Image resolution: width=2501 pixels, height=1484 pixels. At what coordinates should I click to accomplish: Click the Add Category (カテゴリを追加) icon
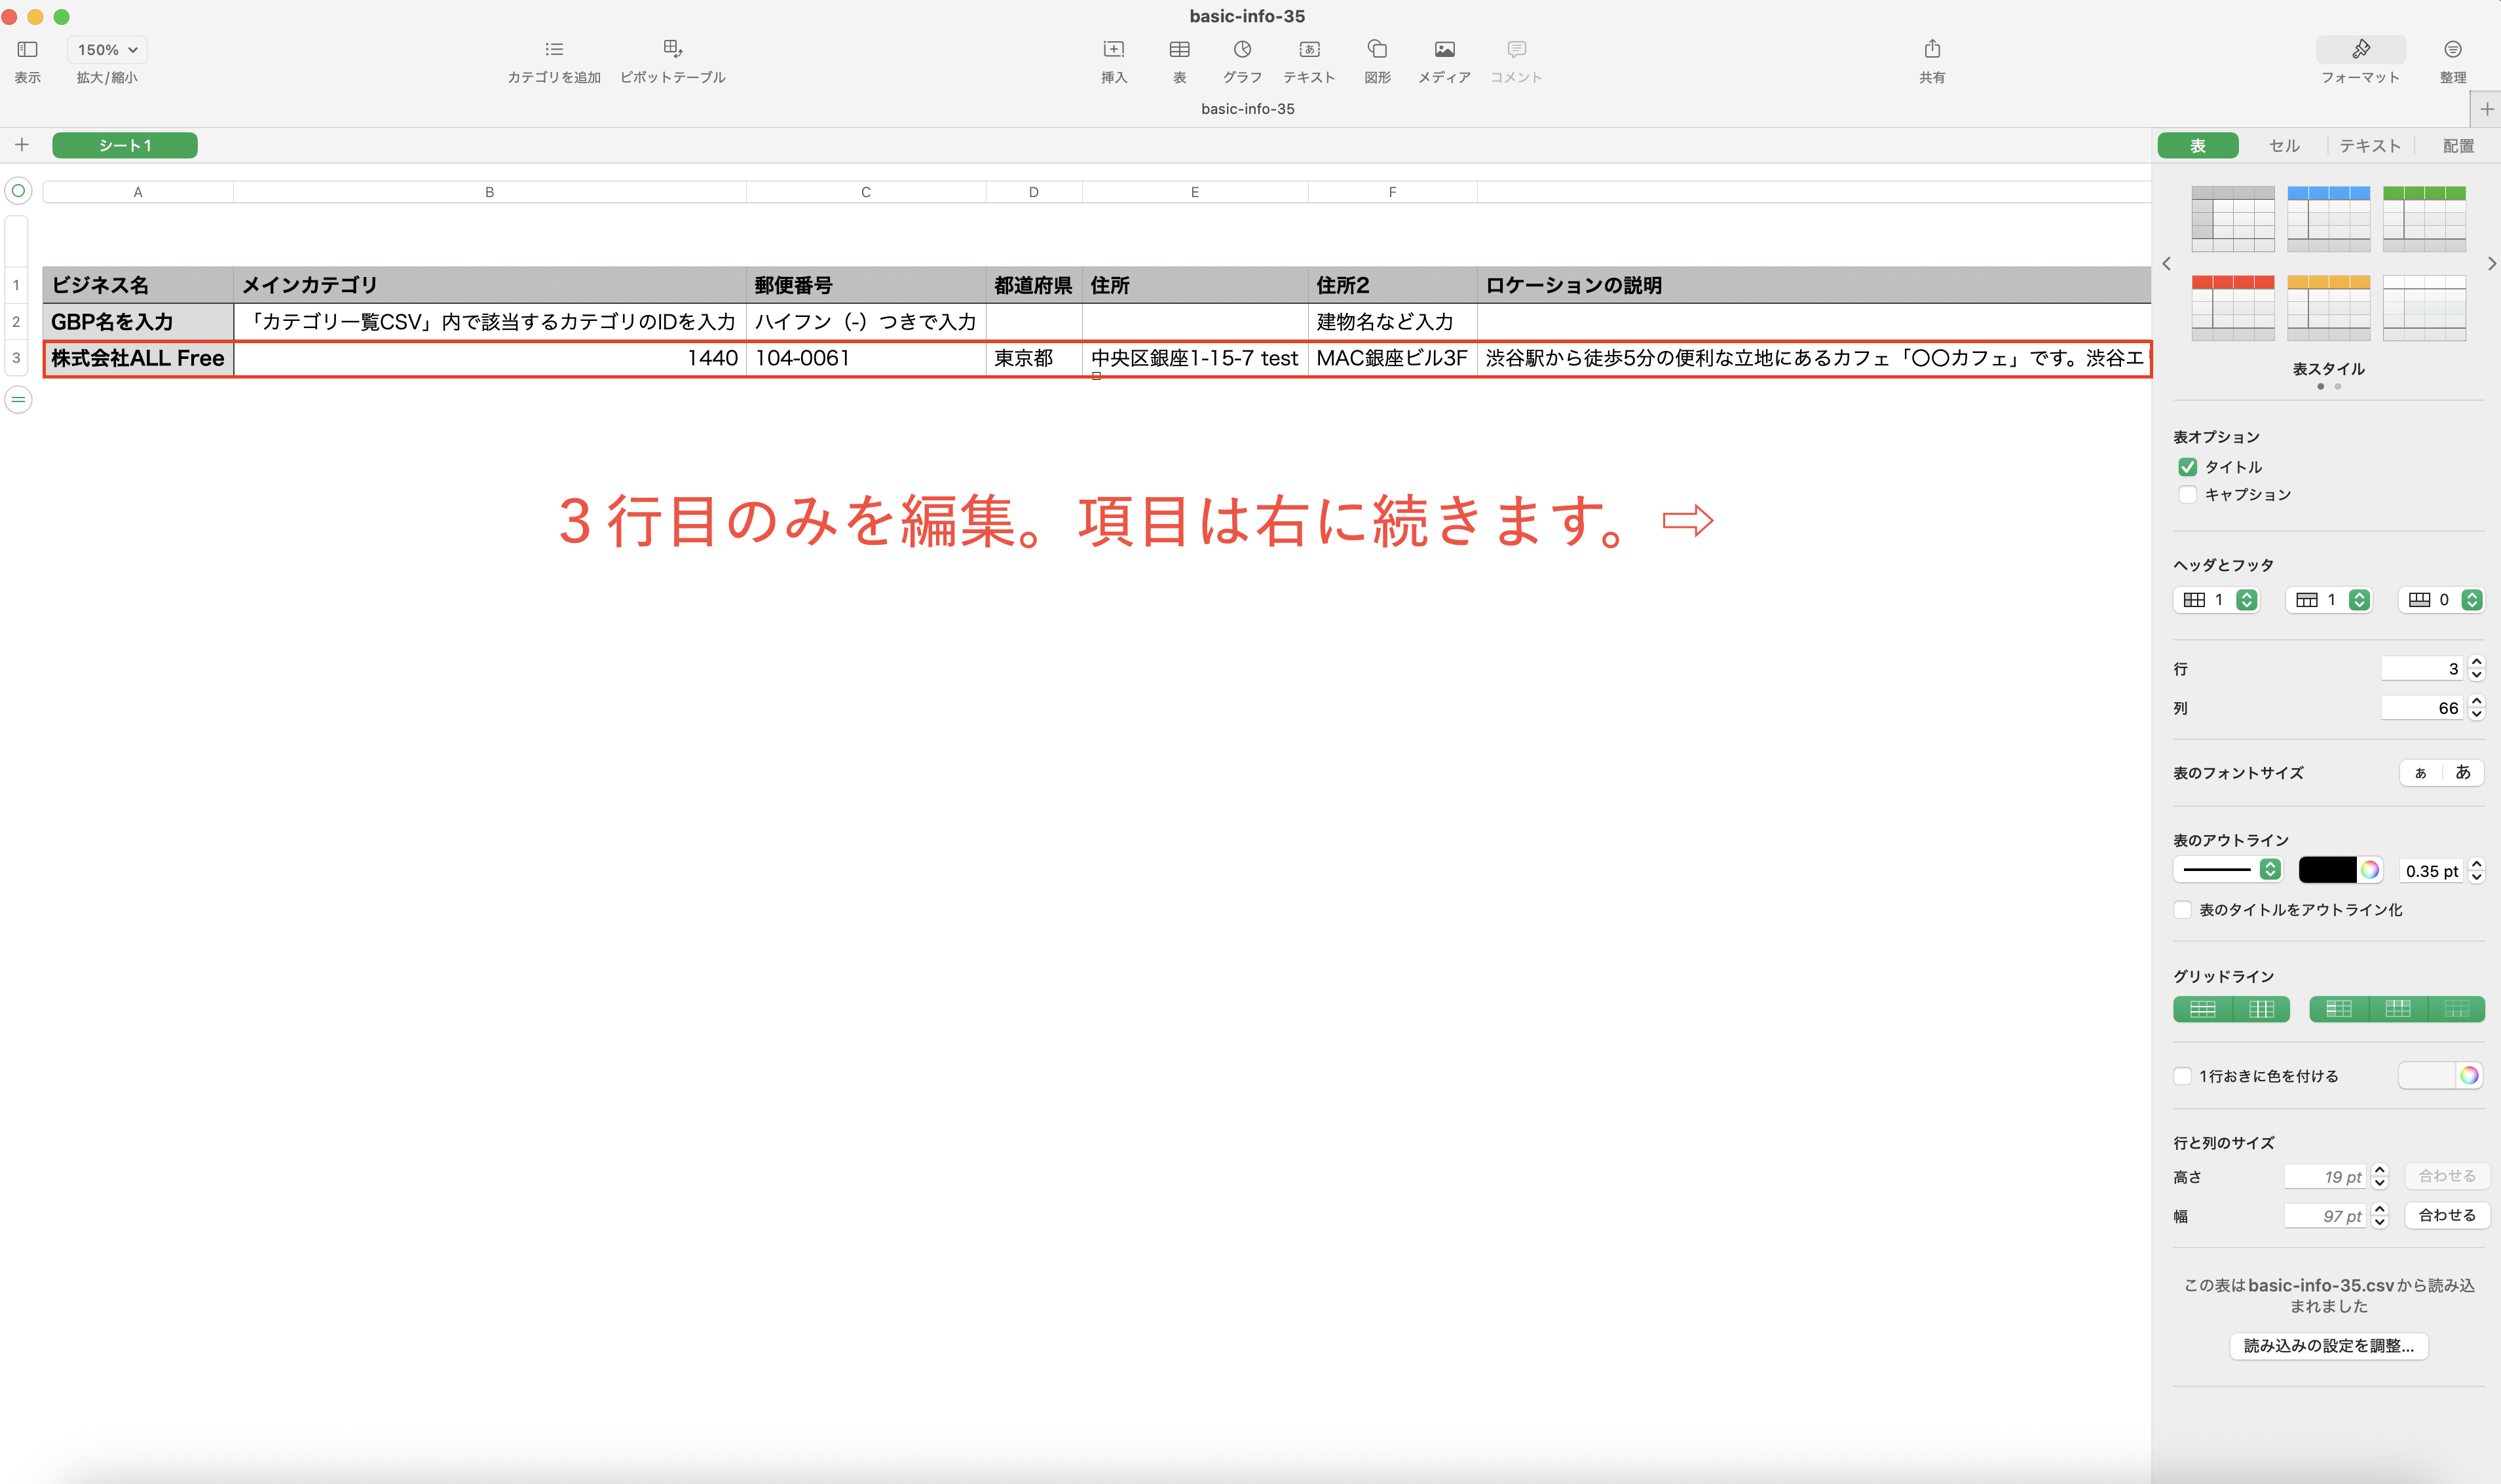click(x=554, y=49)
